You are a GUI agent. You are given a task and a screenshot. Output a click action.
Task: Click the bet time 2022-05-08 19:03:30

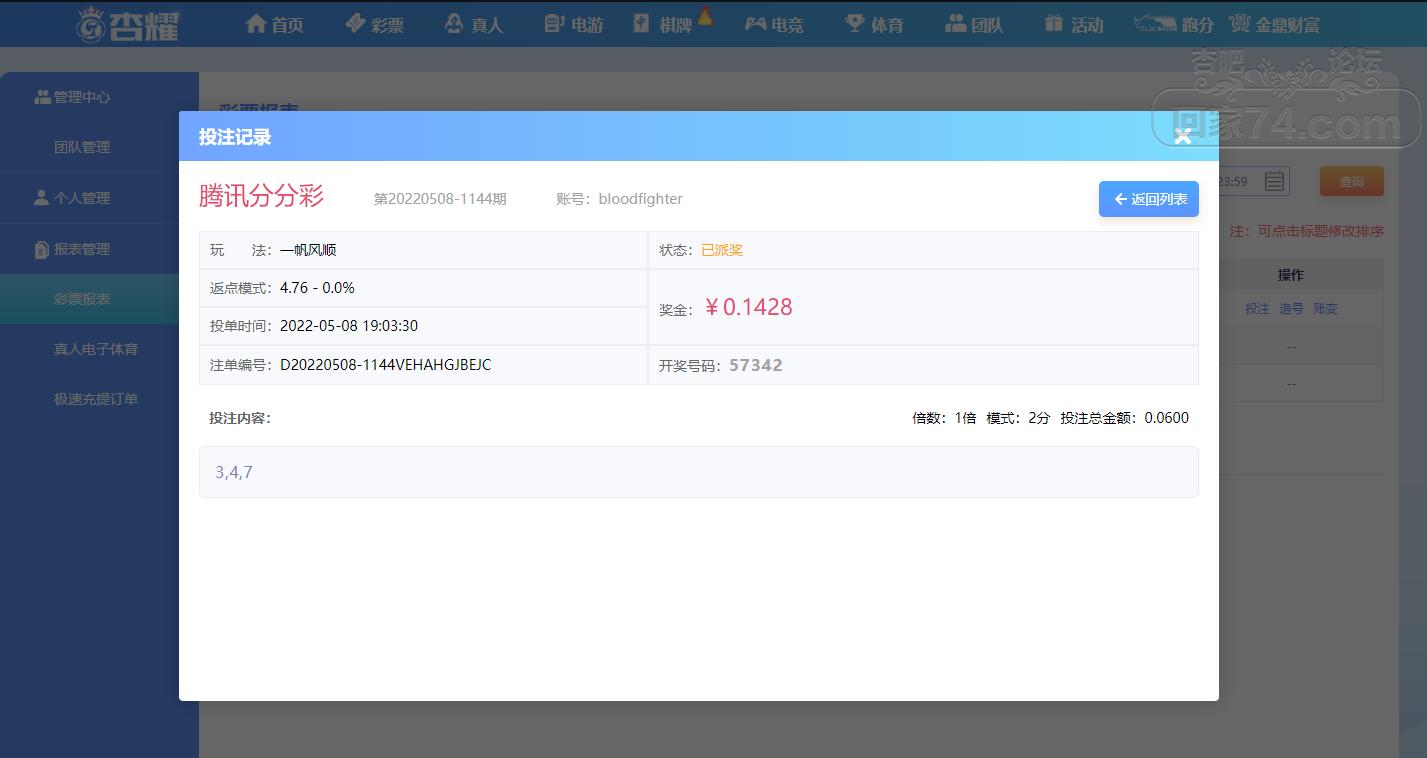point(349,326)
